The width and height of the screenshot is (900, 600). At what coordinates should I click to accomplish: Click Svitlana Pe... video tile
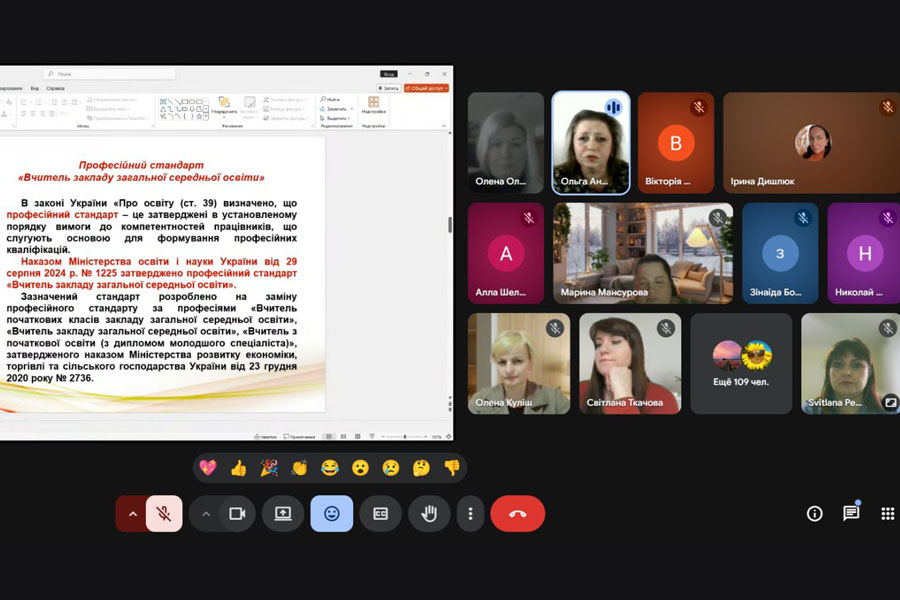pos(851,363)
